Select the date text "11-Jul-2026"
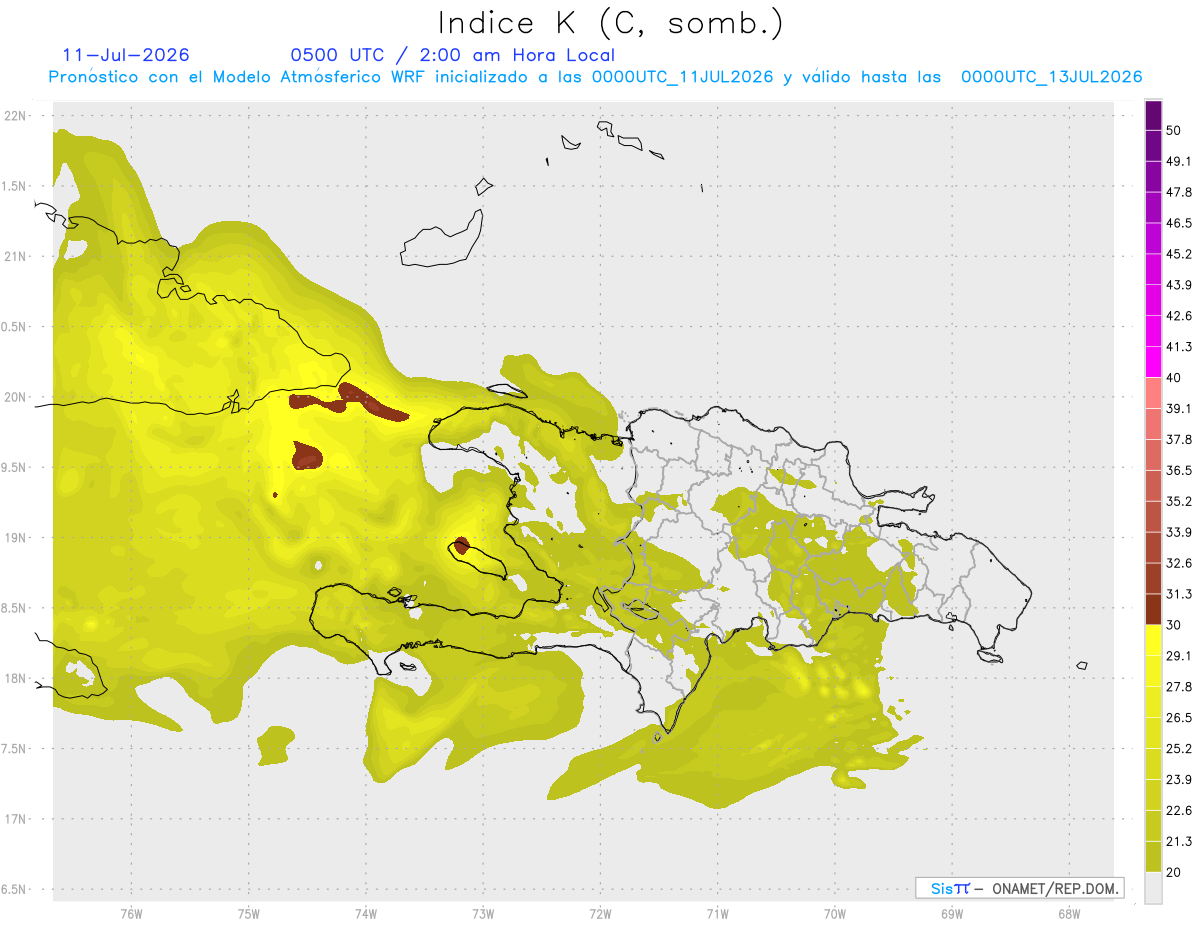This screenshot has width=1200, height=927. [126, 55]
